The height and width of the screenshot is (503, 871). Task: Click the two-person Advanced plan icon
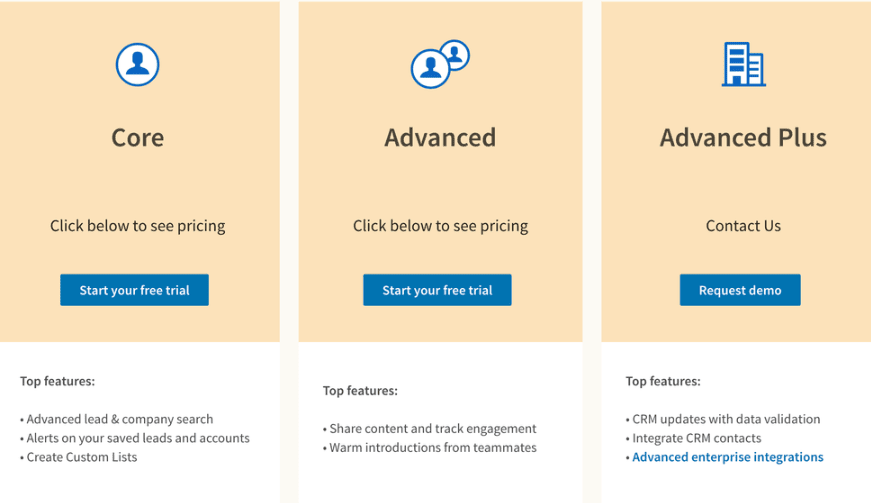[440, 64]
